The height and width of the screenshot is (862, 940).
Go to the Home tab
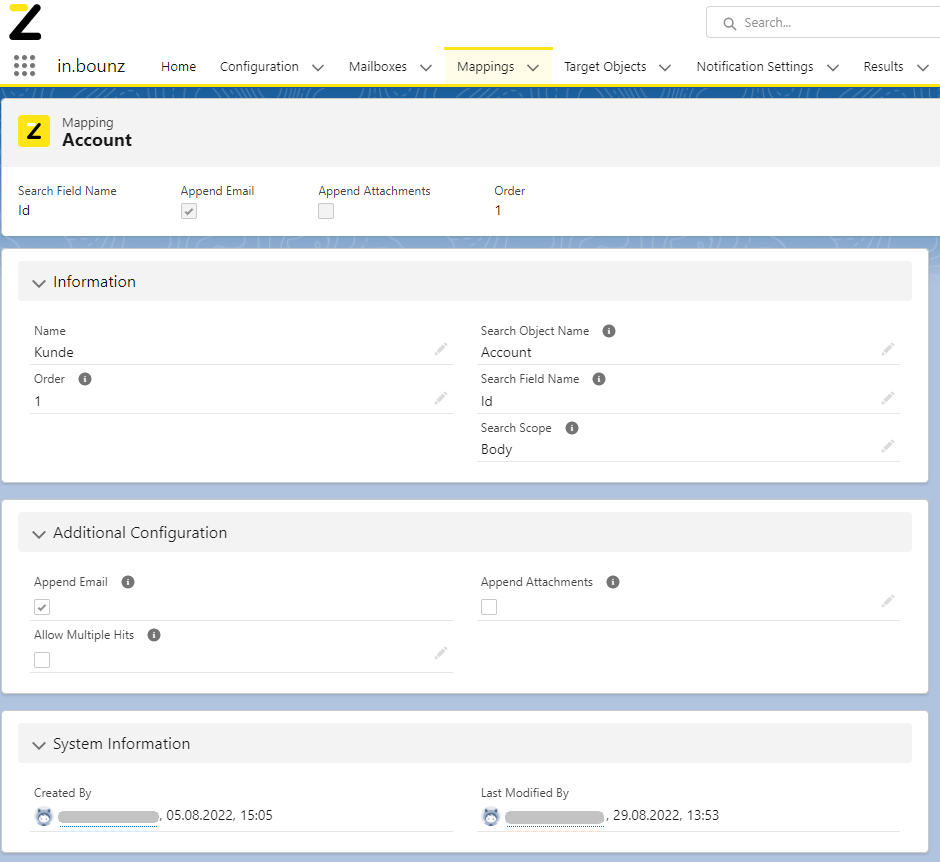point(178,67)
